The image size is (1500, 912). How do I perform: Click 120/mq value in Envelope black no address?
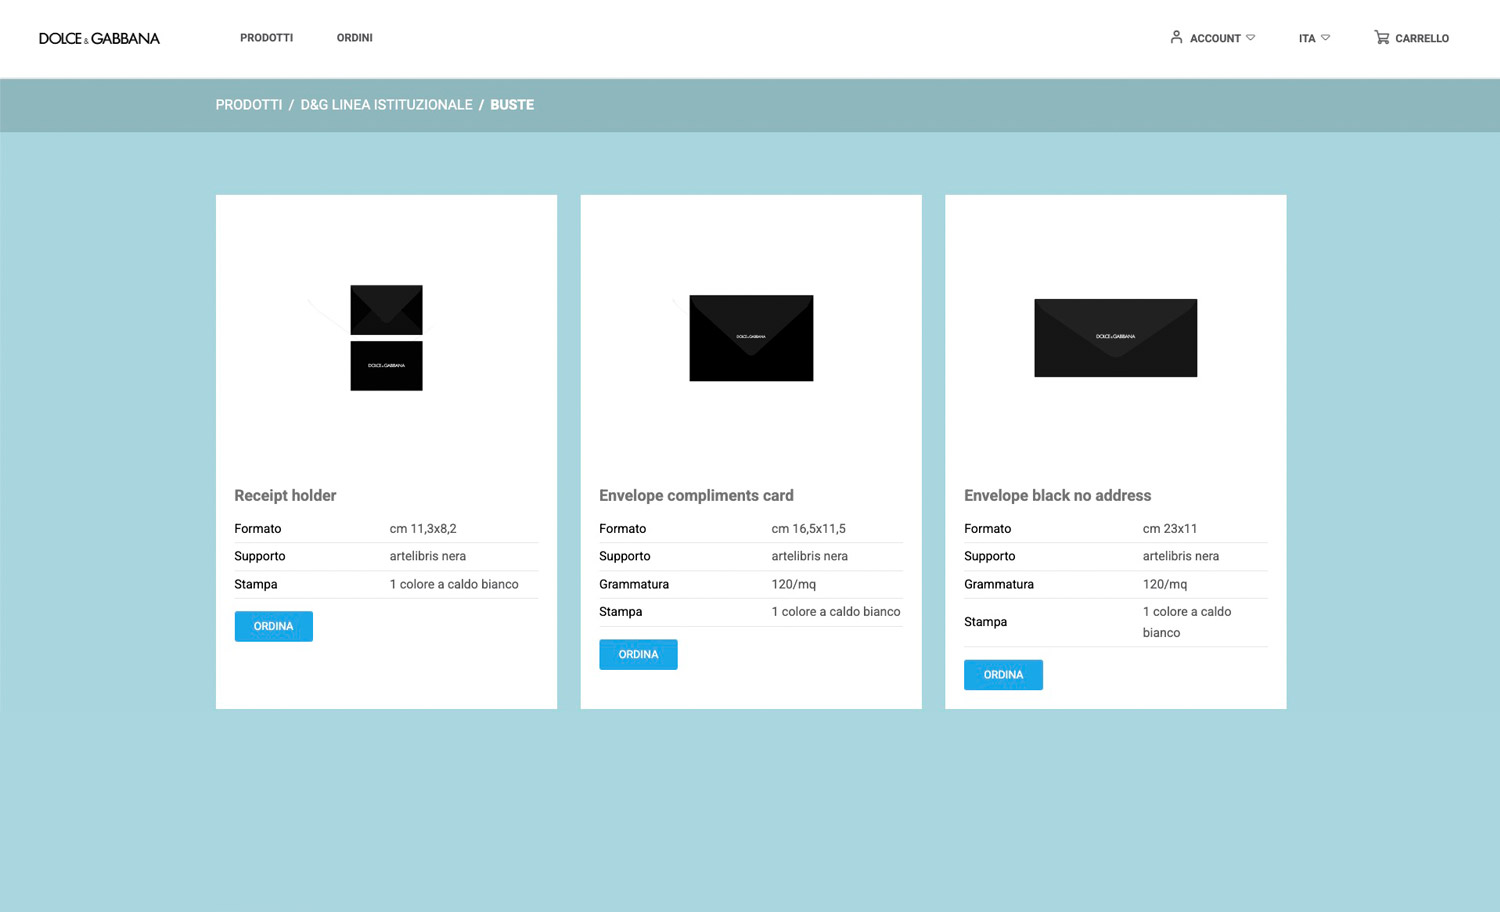click(1165, 584)
